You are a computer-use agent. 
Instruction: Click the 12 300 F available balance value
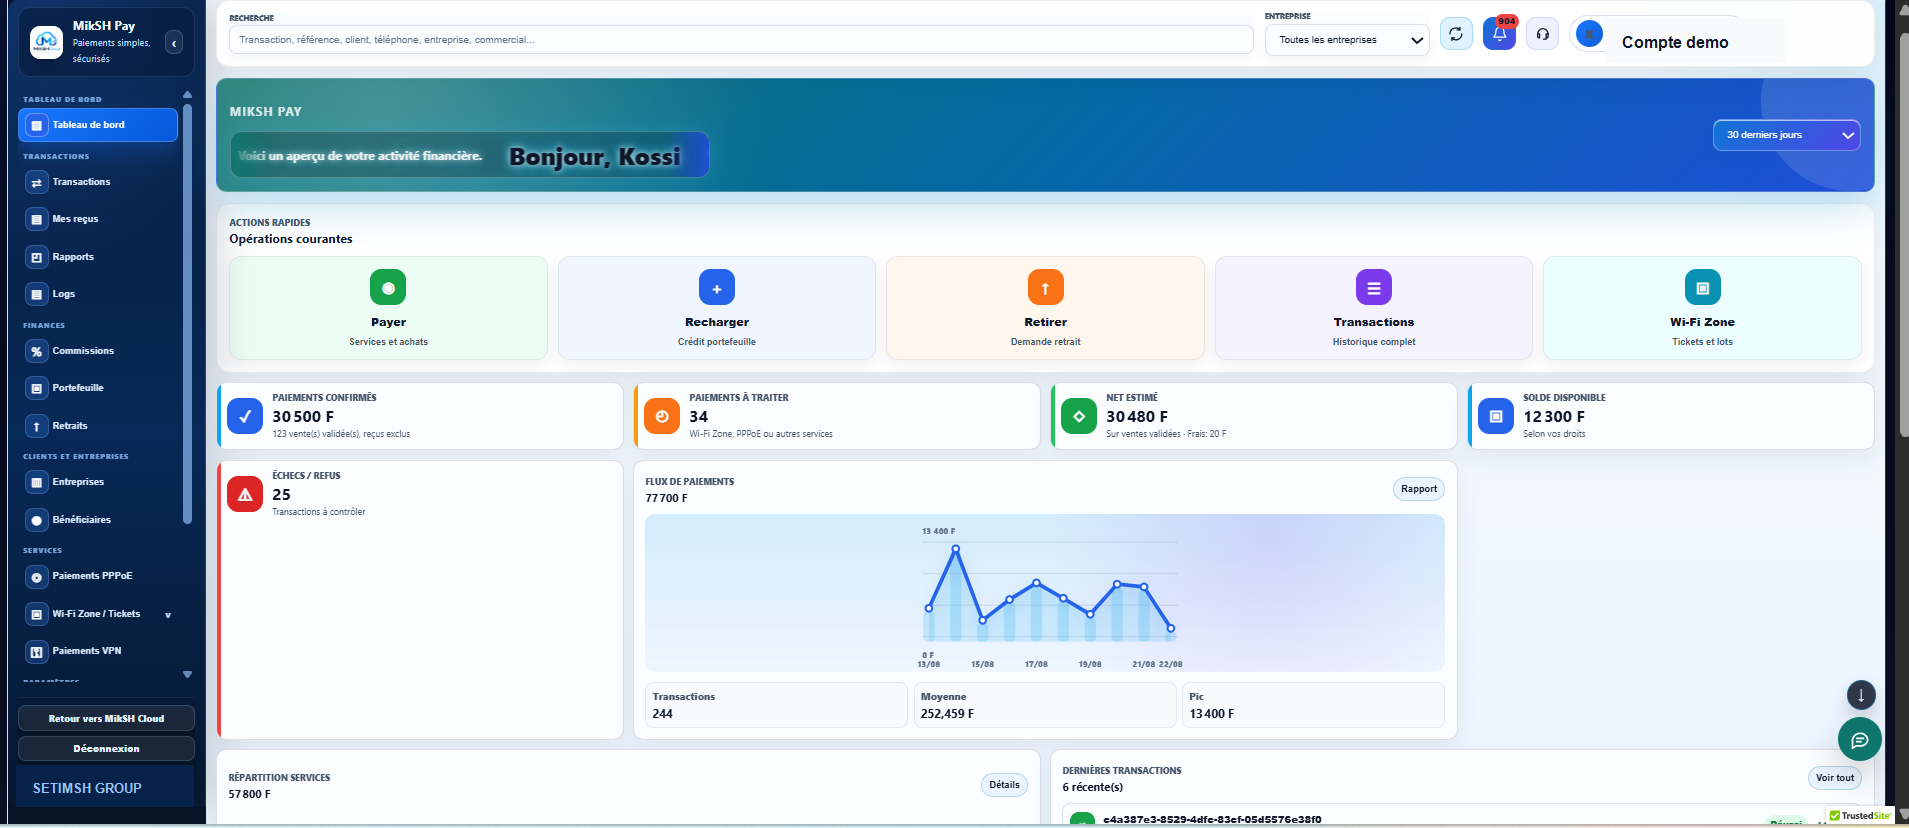1554,417
